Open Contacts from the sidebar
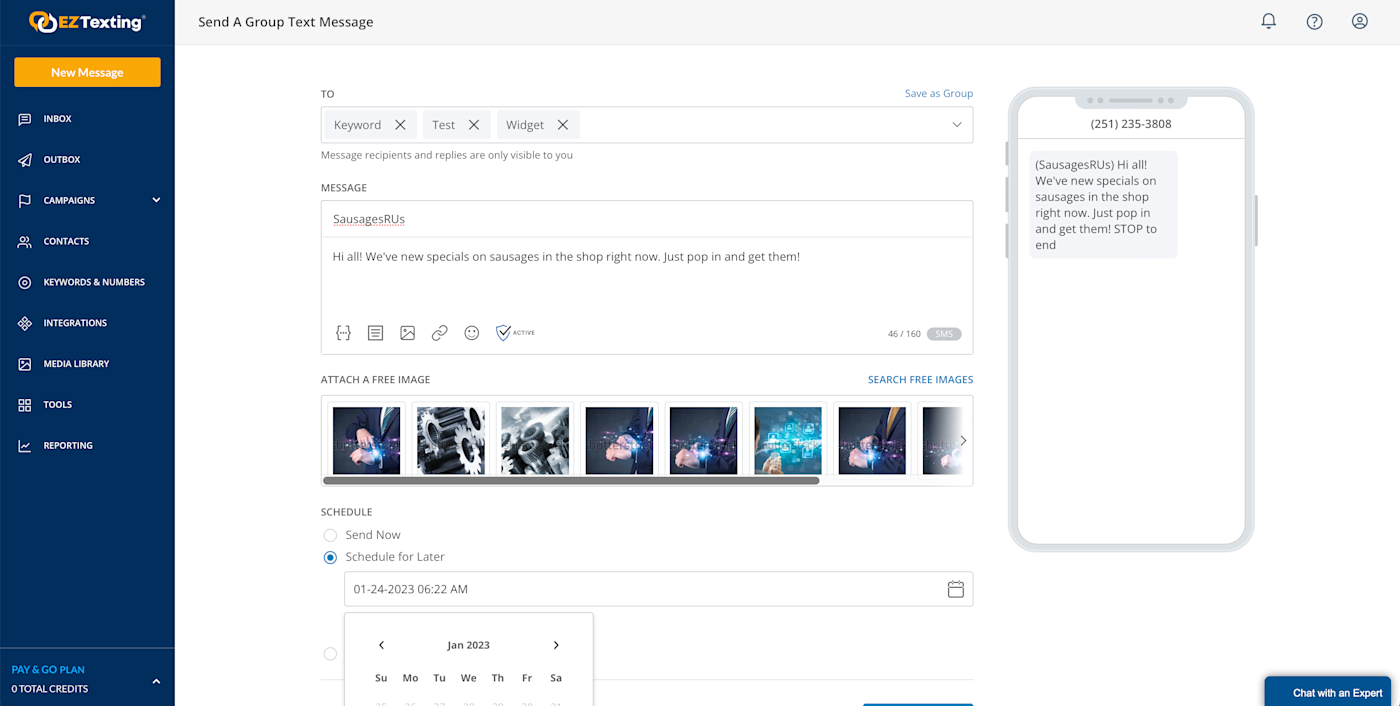 66,242
